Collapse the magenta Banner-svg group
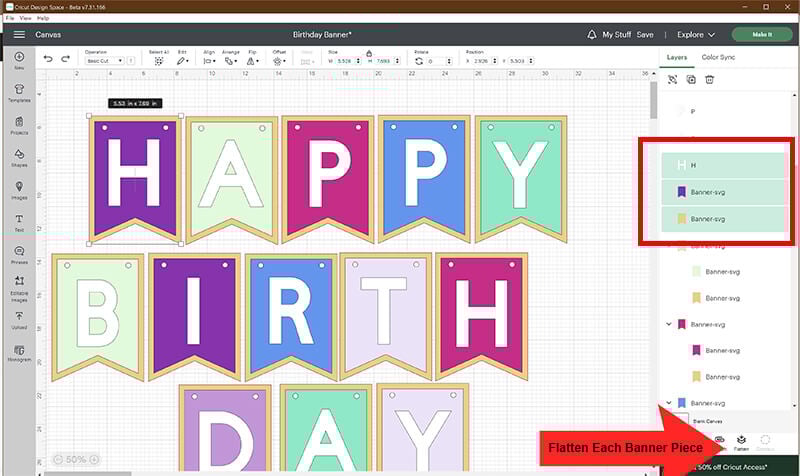The image size is (800, 476). [x=669, y=324]
